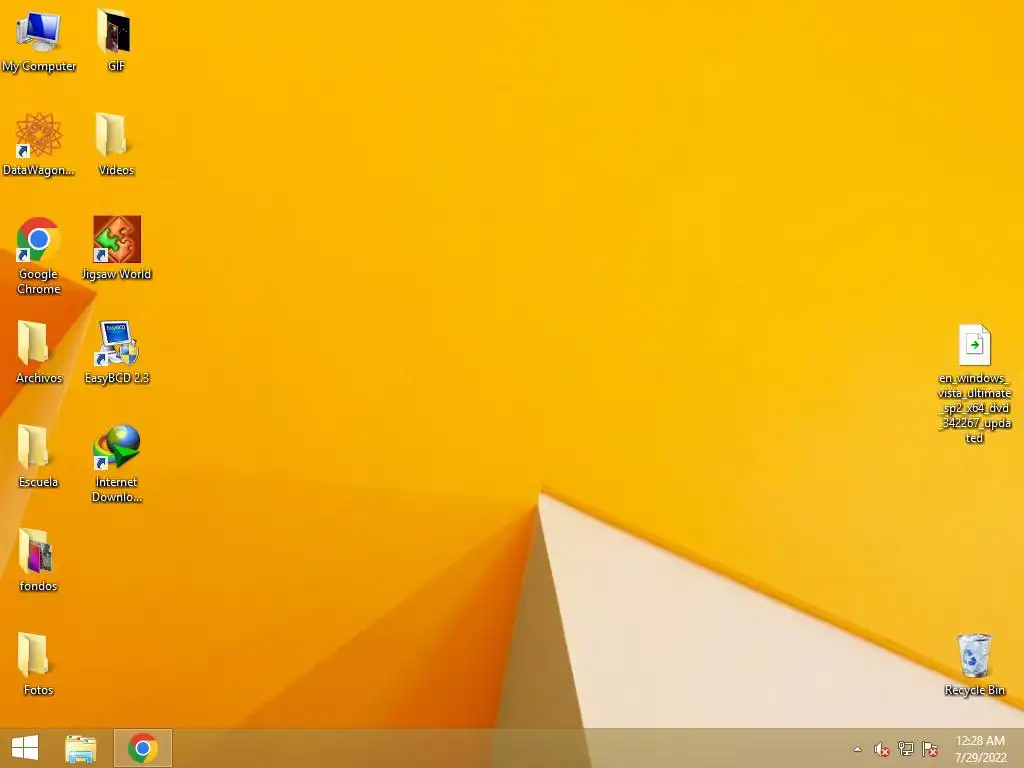Click the 'Jigsaw World' label text

click(117, 274)
